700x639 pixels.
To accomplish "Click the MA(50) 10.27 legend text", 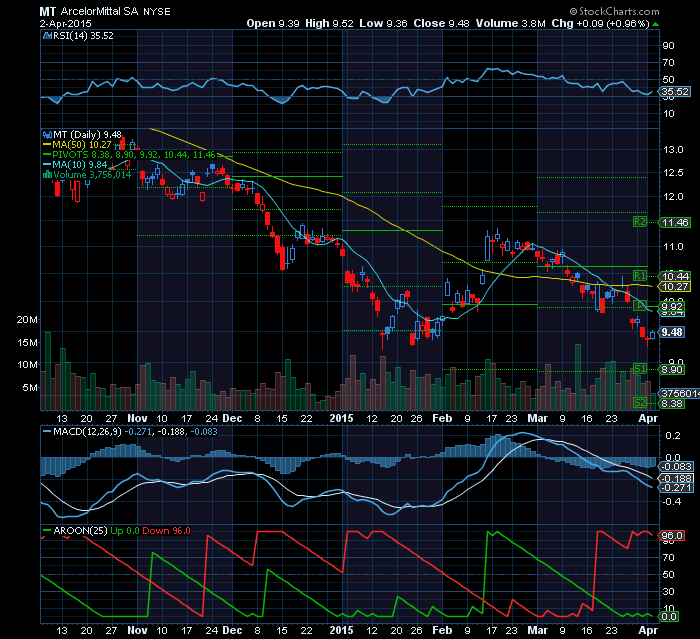I will 82,145.
